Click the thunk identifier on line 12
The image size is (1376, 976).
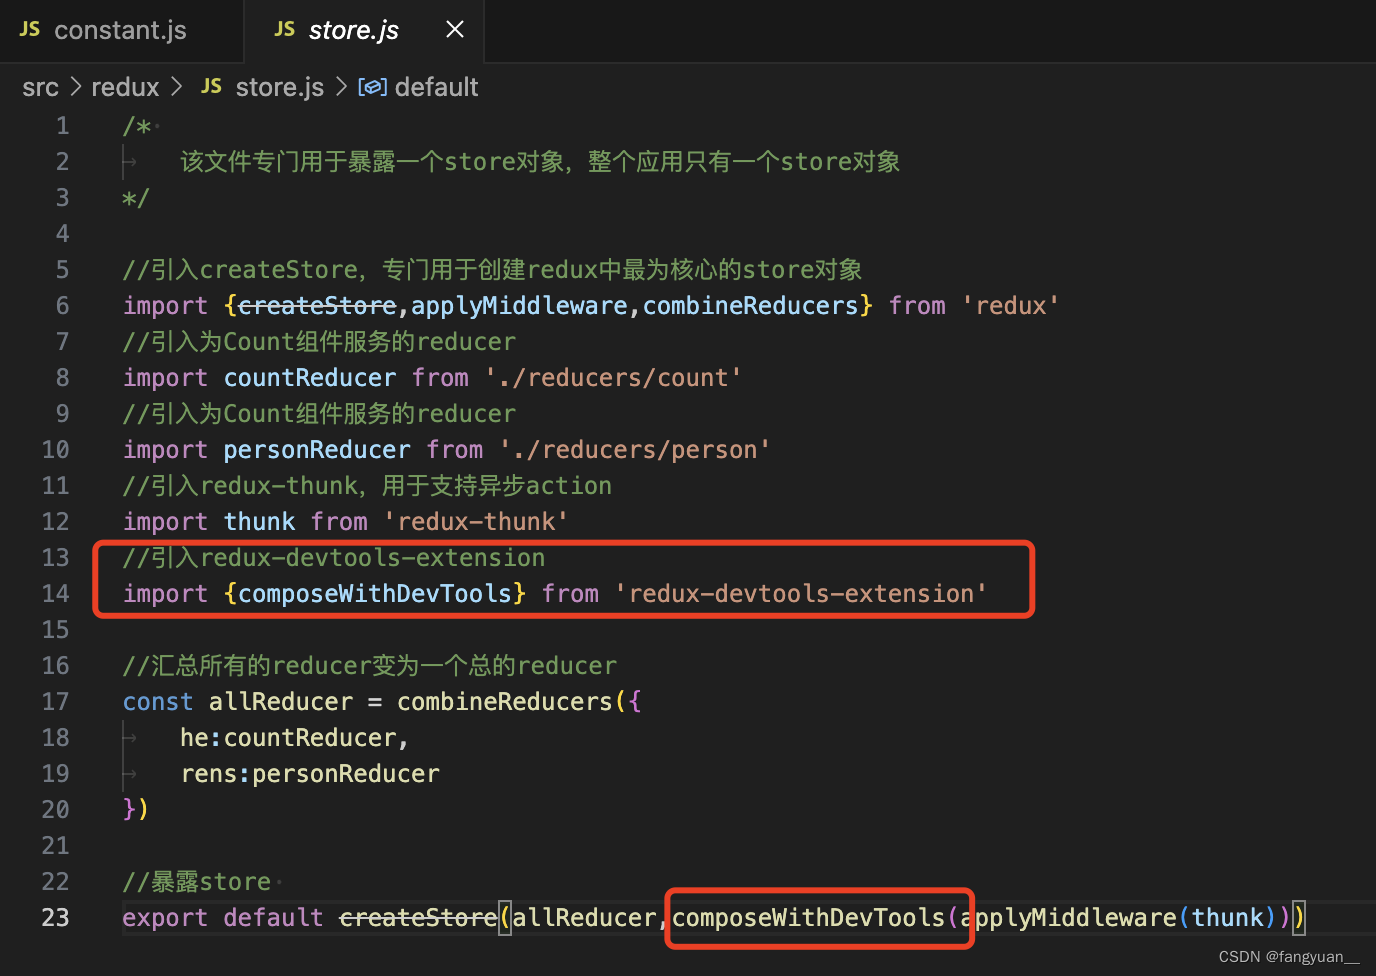pos(260,522)
